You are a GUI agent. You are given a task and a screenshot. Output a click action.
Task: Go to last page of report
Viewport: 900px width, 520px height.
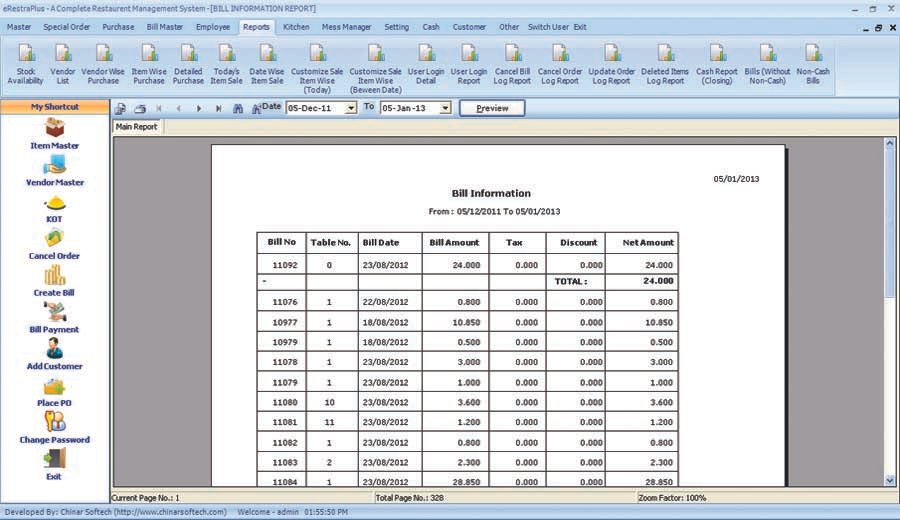(218, 108)
